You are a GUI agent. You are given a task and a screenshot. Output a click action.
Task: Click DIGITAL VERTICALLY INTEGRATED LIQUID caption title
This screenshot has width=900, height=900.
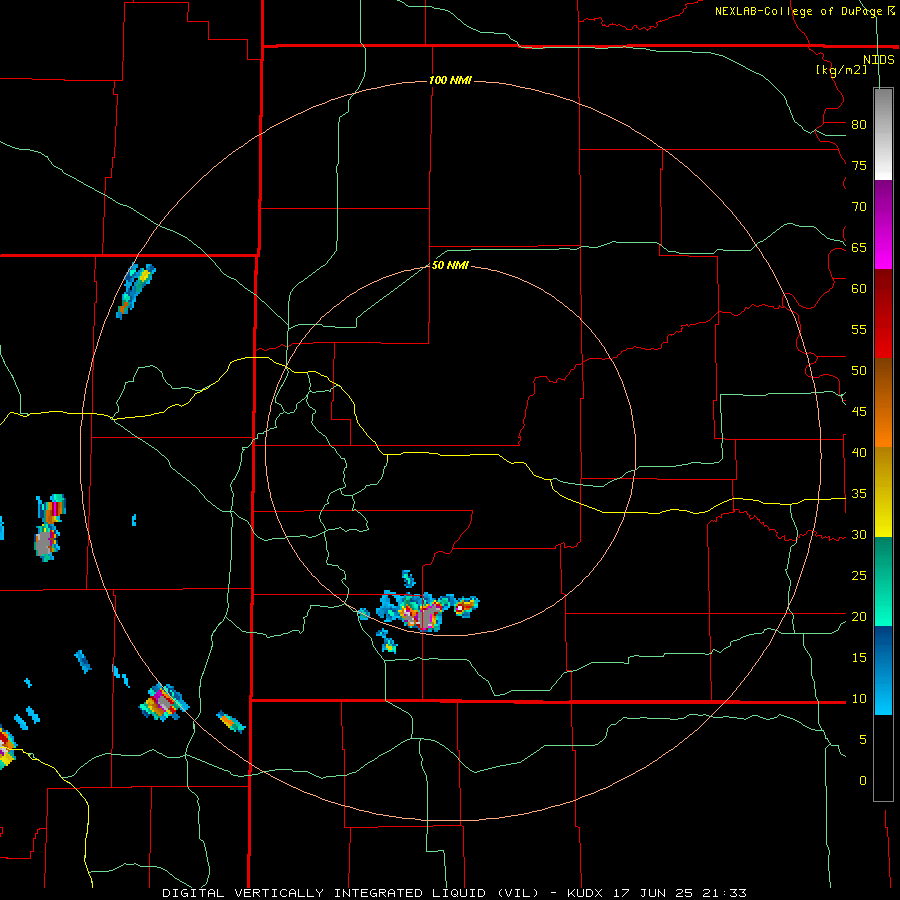coord(325,893)
